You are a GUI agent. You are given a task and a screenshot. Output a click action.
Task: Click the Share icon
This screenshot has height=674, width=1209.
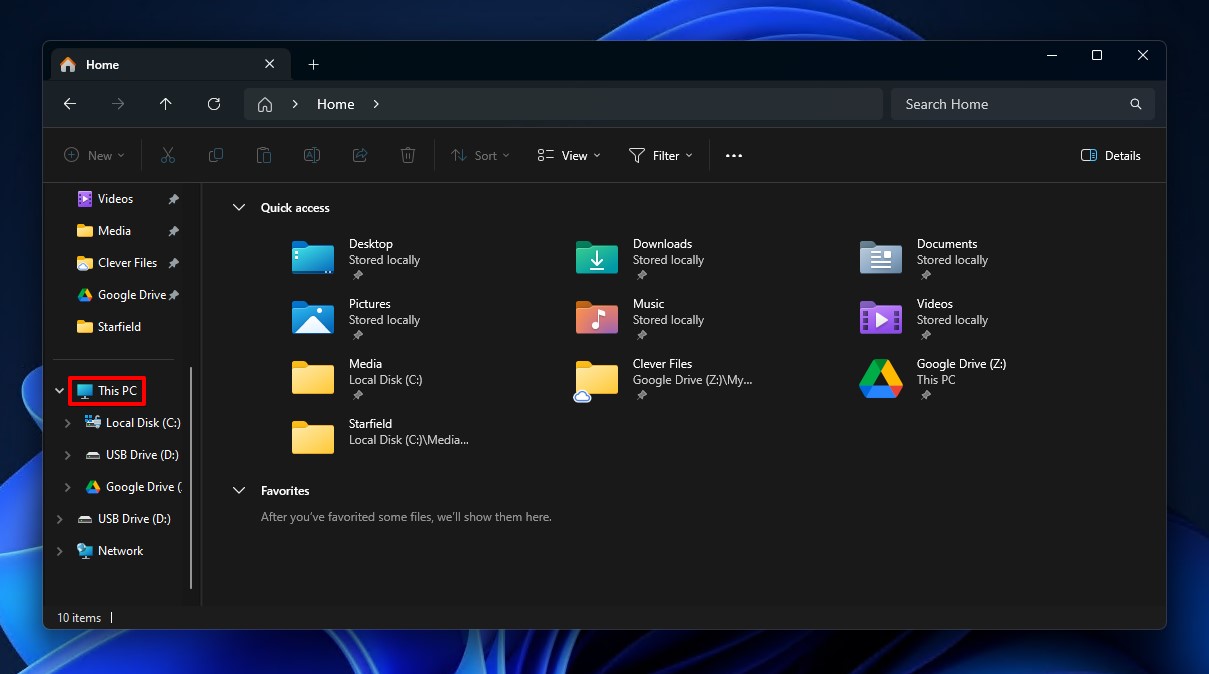(x=360, y=155)
